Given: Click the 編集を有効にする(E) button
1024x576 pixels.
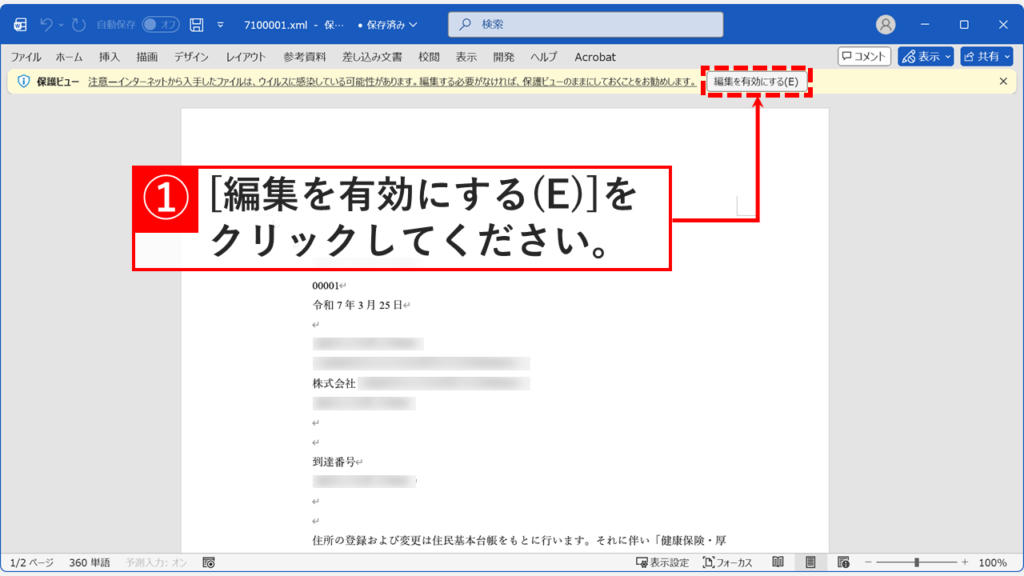Looking at the screenshot, I should [x=759, y=81].
